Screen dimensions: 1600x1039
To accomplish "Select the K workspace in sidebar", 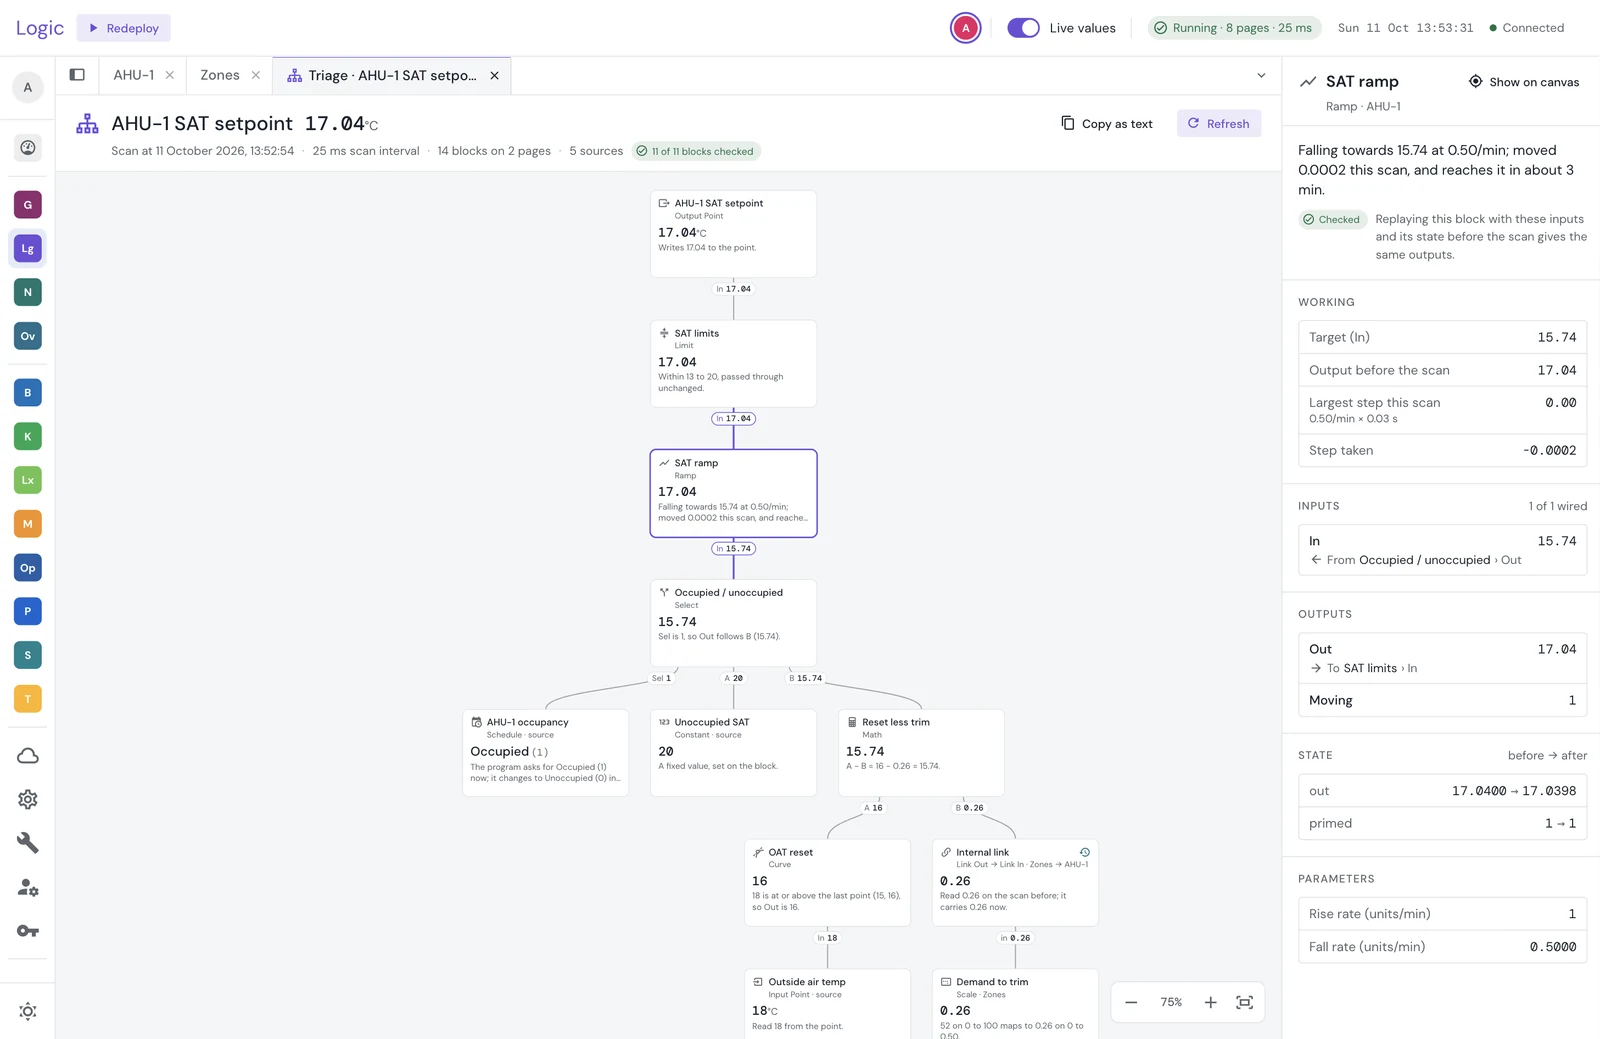I will coord(28,436).
